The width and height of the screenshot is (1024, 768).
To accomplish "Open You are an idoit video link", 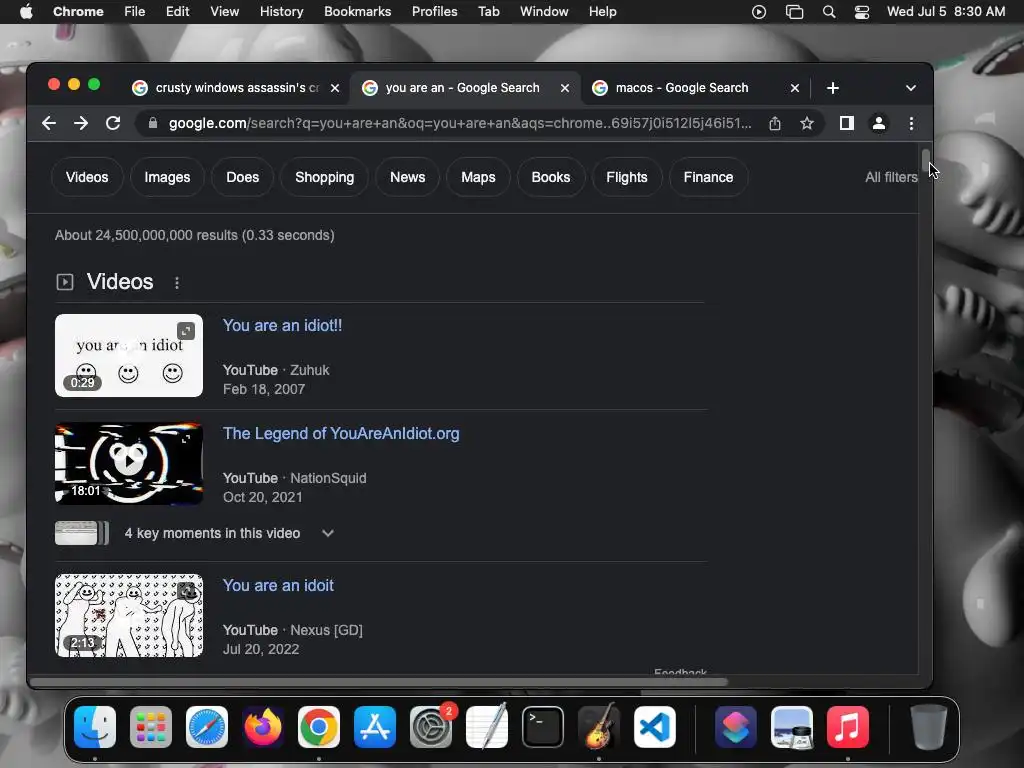I will (x=278, y=585).
